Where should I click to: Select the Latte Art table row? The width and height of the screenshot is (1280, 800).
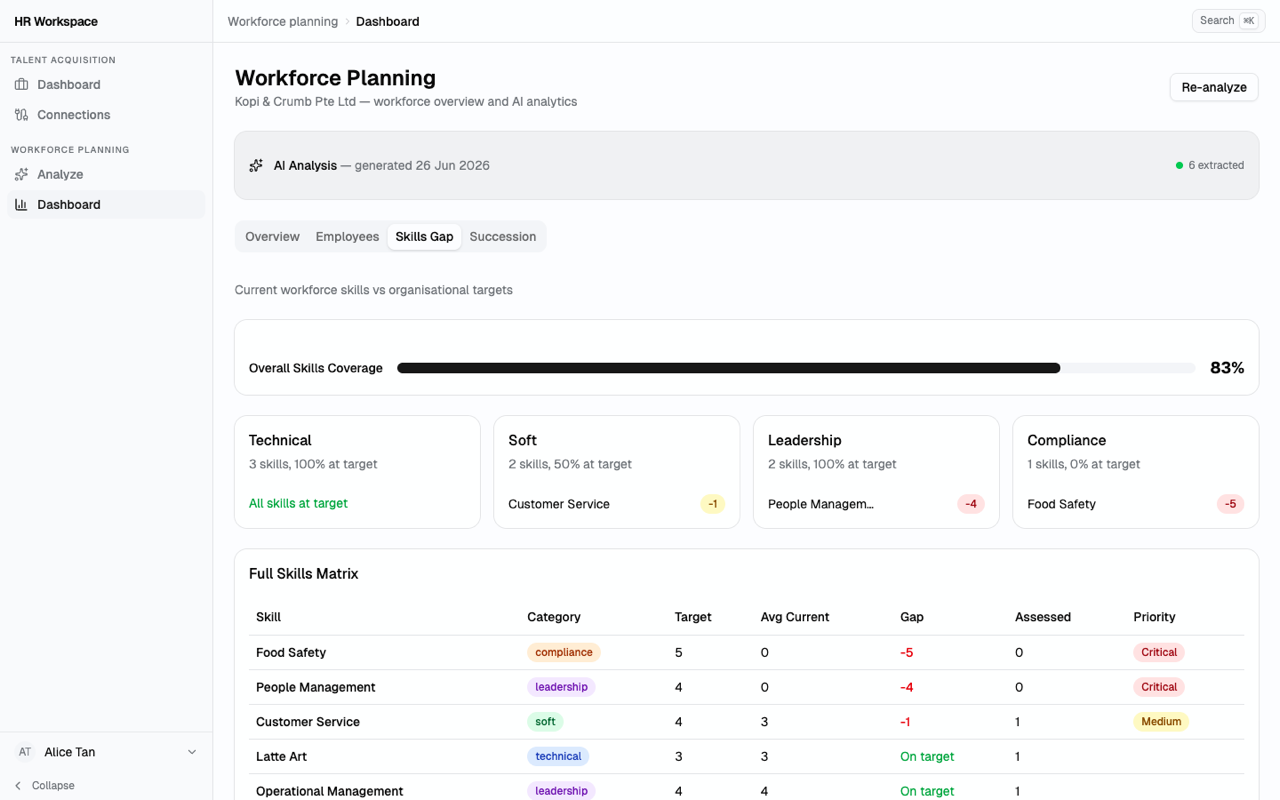tap(746, 757)
